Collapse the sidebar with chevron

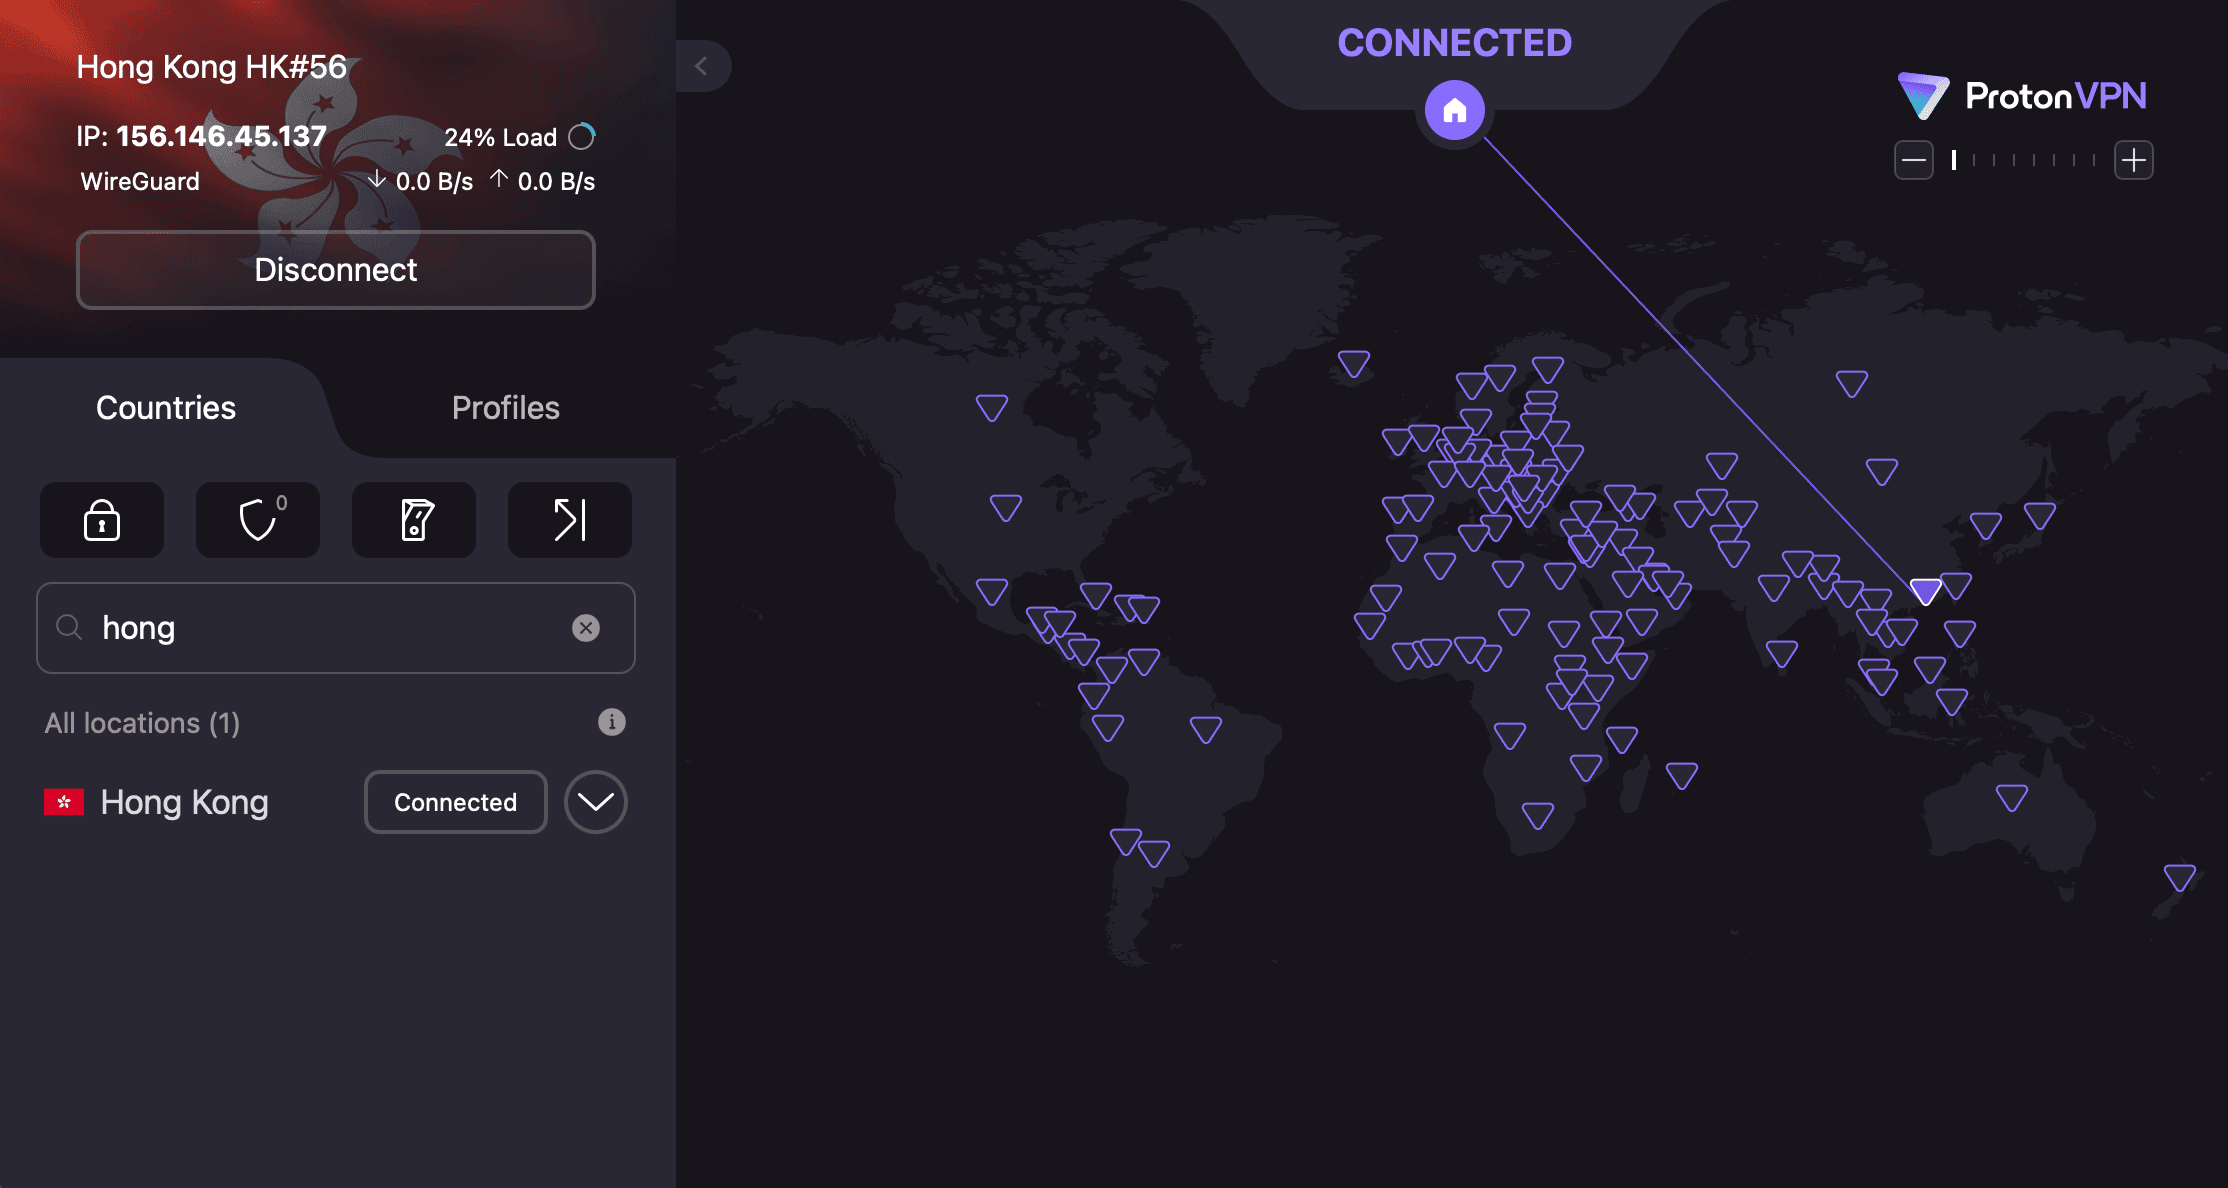702,66
